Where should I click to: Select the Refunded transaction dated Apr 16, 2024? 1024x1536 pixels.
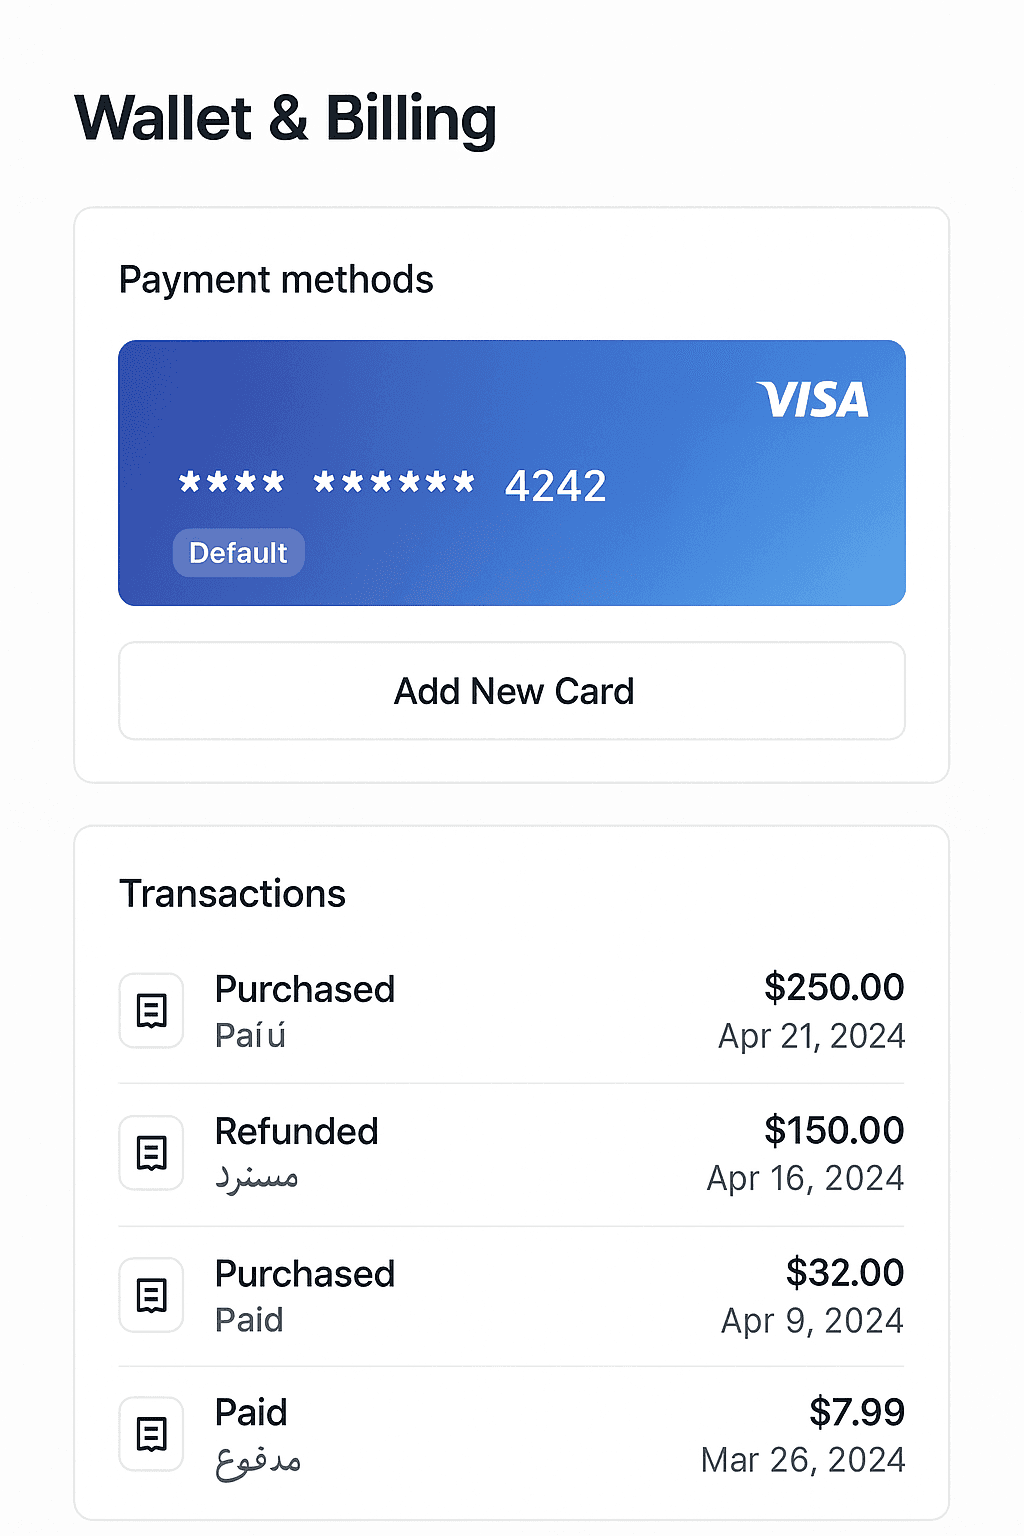296,1152
